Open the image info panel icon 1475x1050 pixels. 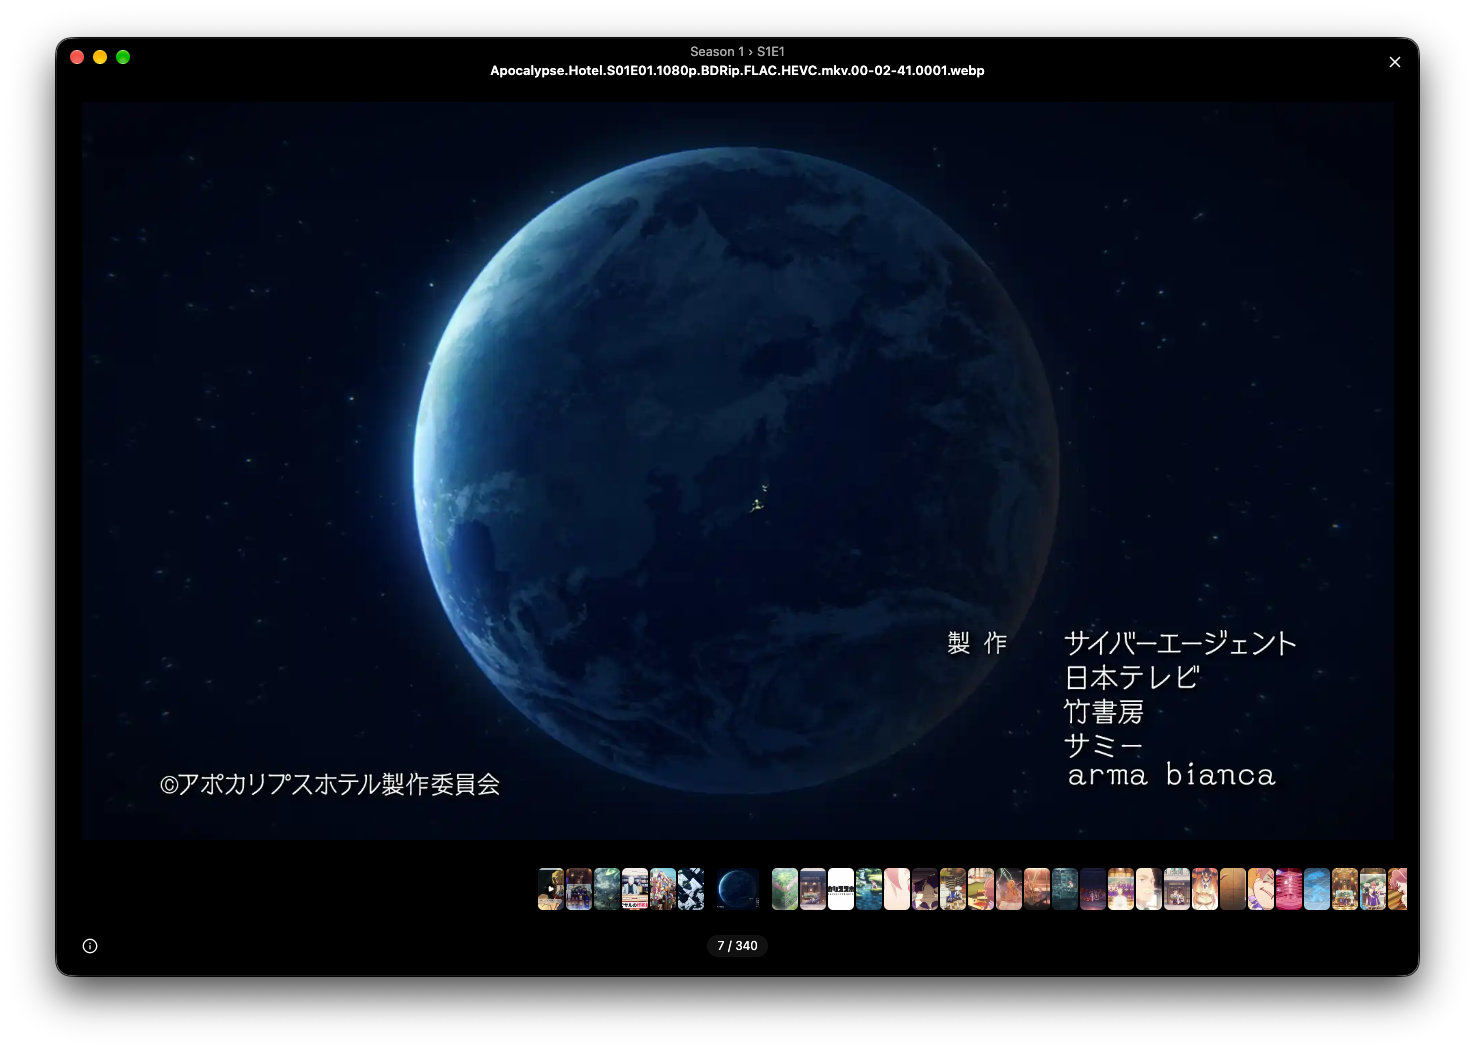coord(90,946)
